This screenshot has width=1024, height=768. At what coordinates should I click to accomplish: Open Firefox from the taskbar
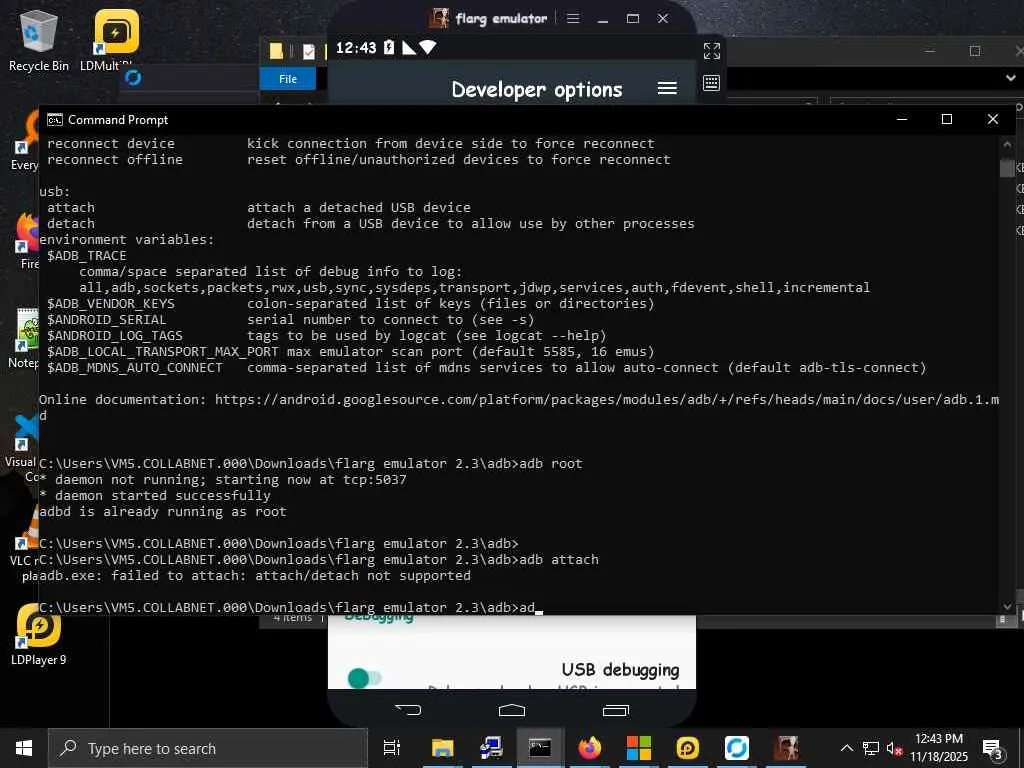(x=590, y=748)
